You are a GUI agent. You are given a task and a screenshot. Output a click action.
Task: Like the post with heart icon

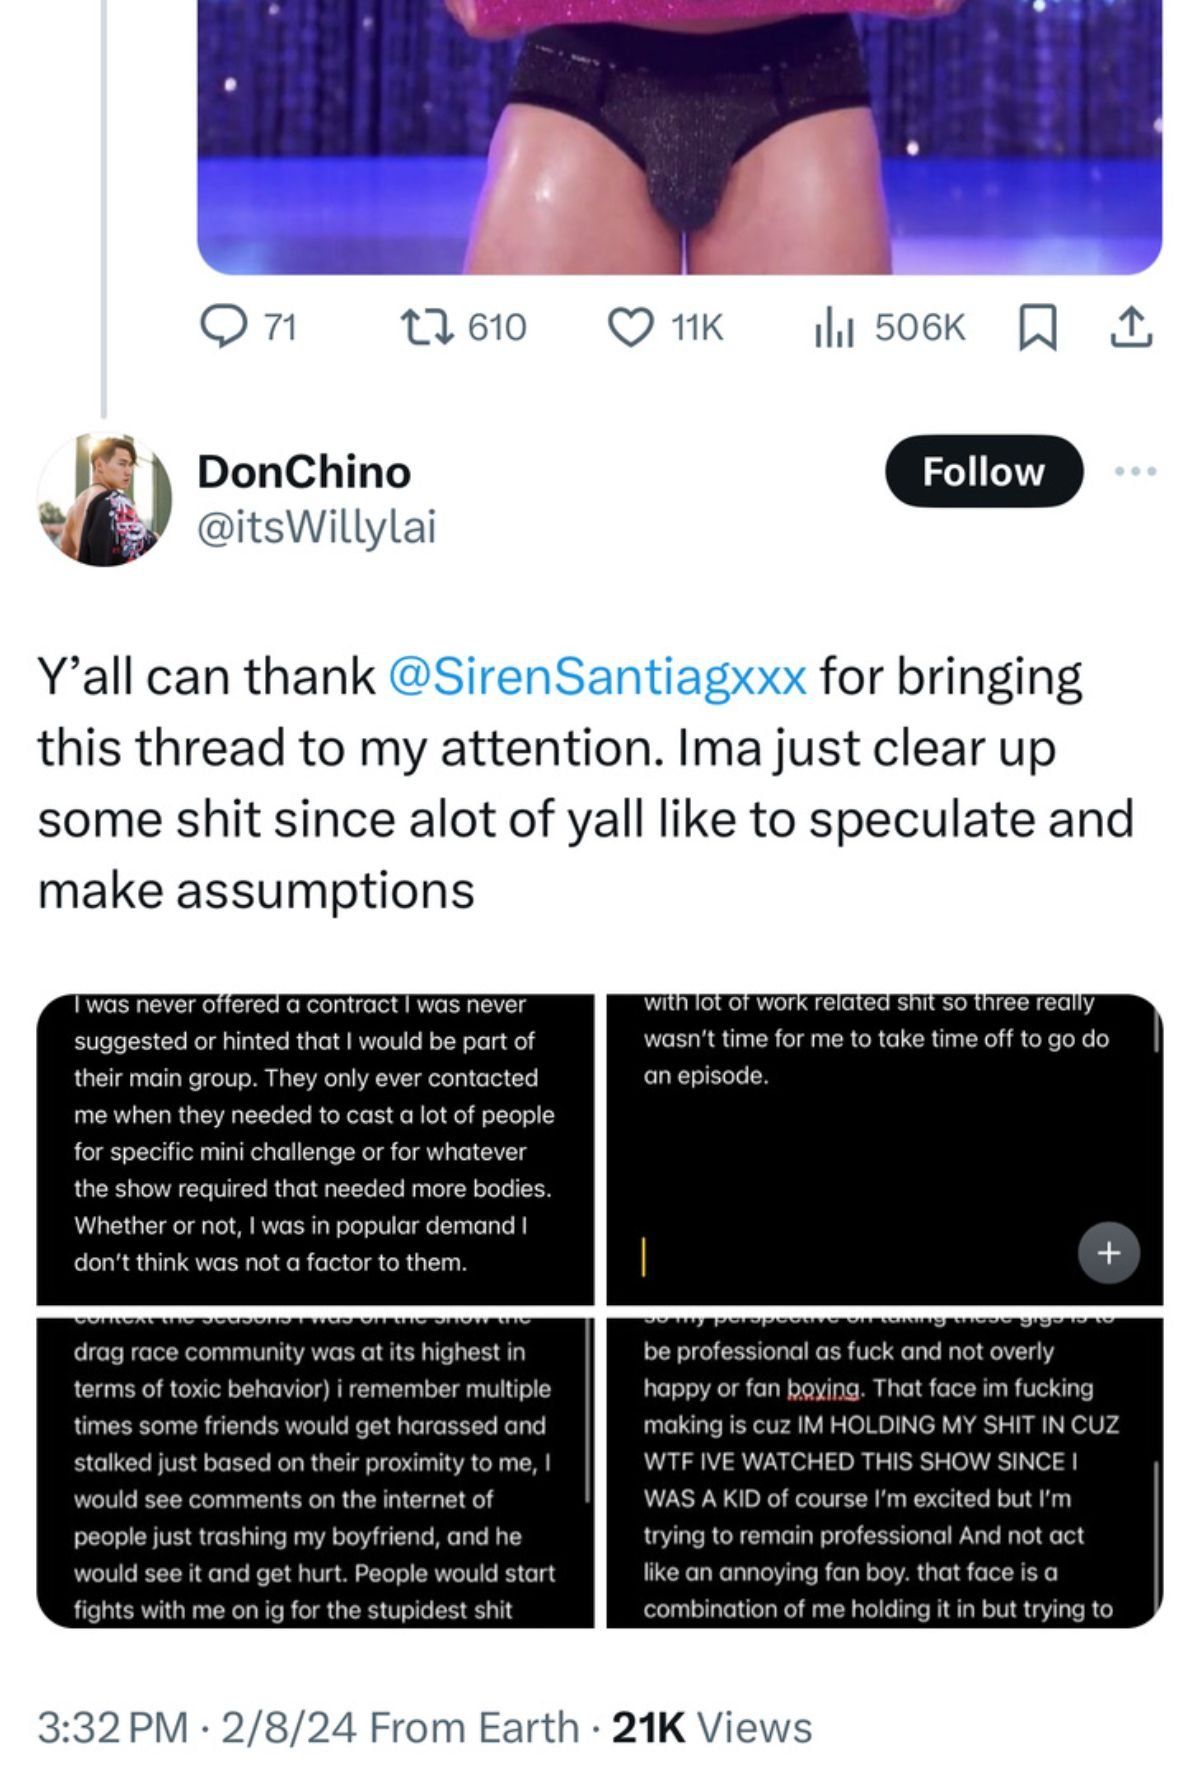632,327
